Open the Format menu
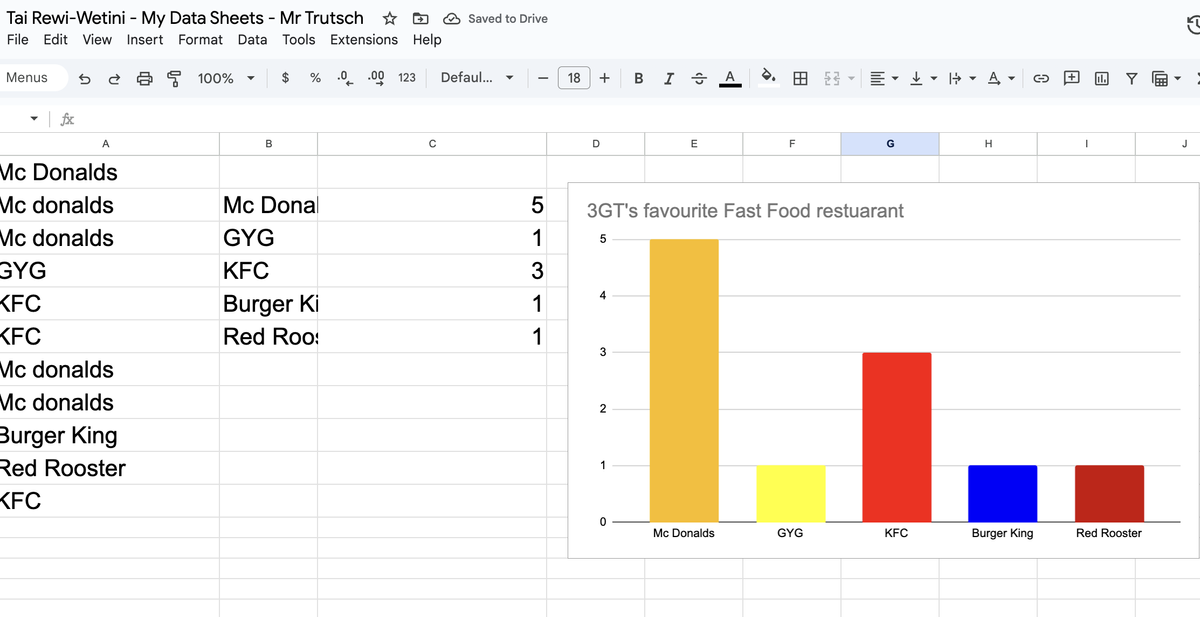 tap(200, 40)
